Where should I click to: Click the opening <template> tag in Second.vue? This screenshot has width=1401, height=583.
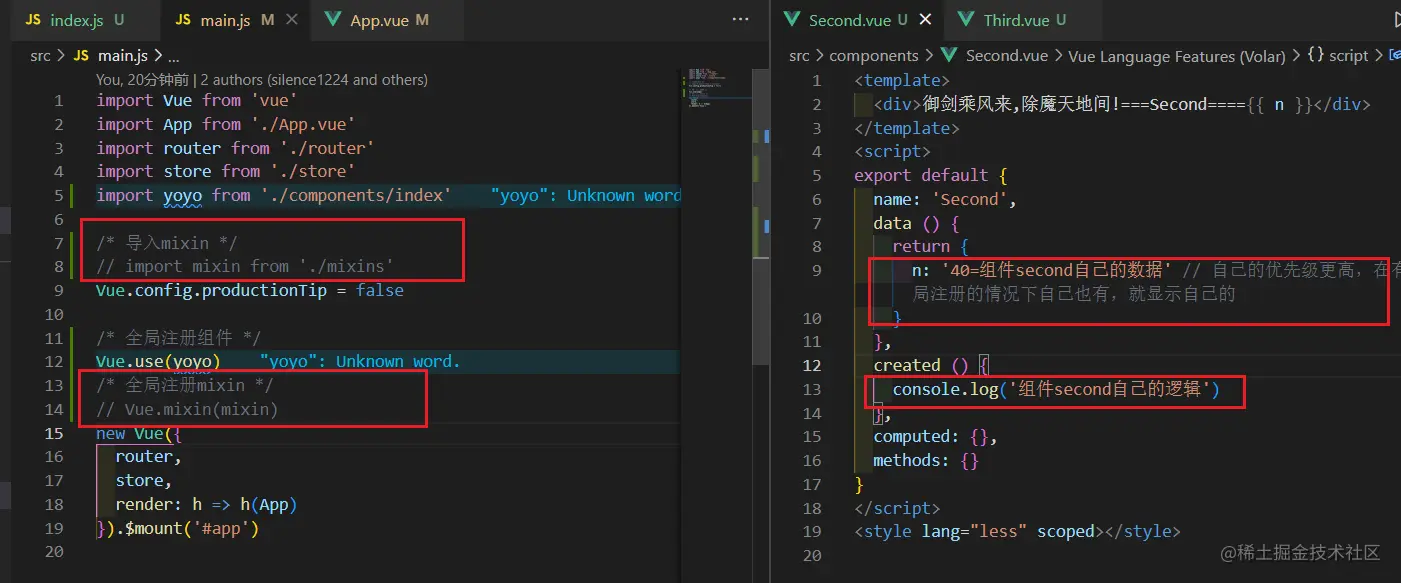(x=902, y=80)
